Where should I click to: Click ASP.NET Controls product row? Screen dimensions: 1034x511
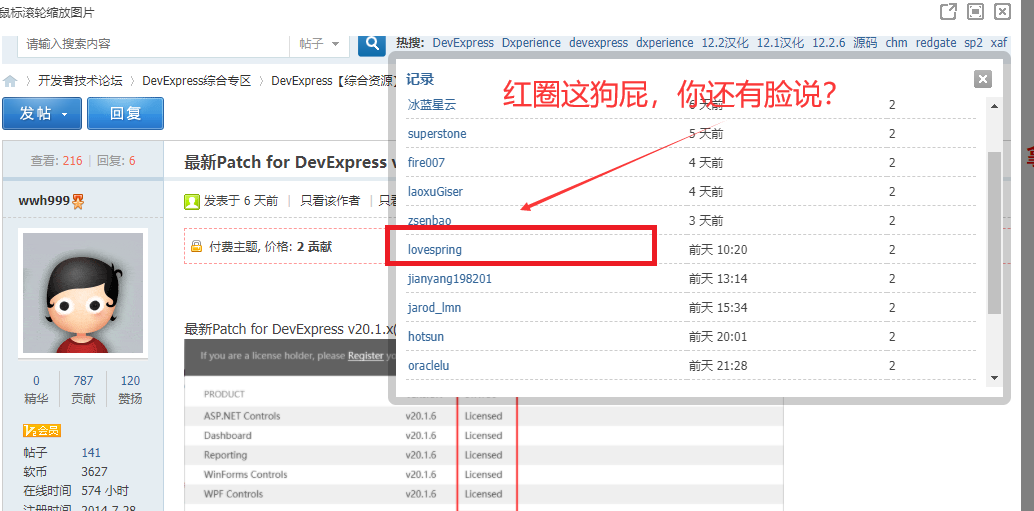tap(483, 416)
